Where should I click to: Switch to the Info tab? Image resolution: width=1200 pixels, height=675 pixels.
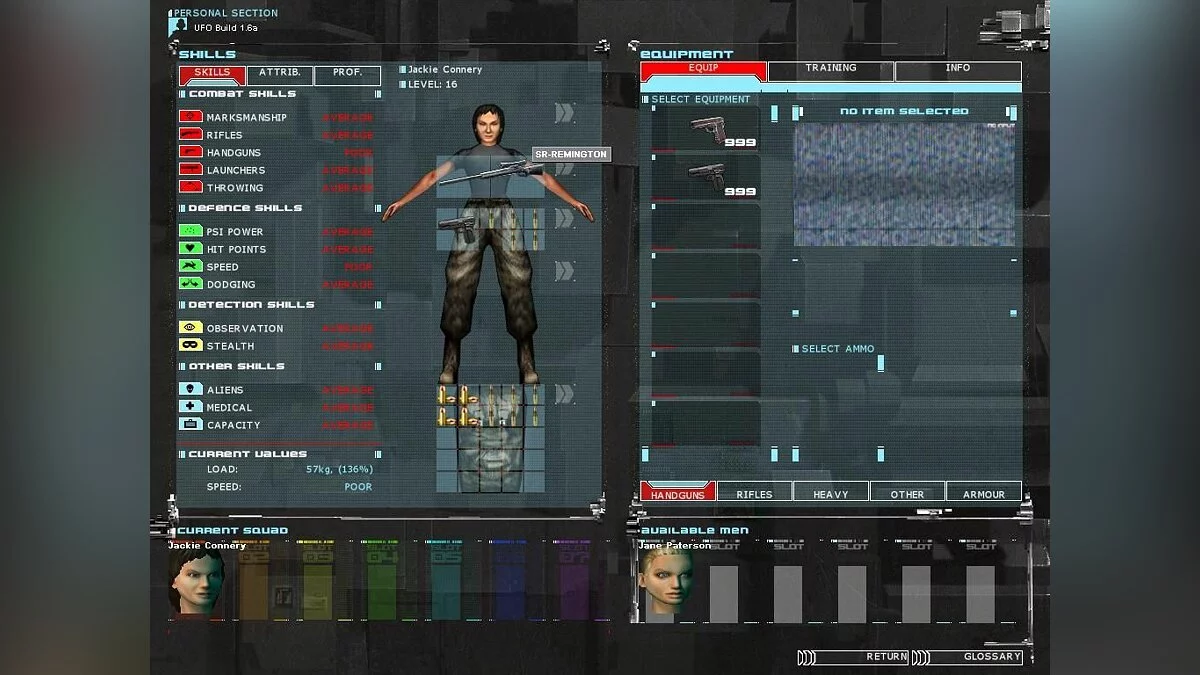pyautogui.click(x=957, y=70)
